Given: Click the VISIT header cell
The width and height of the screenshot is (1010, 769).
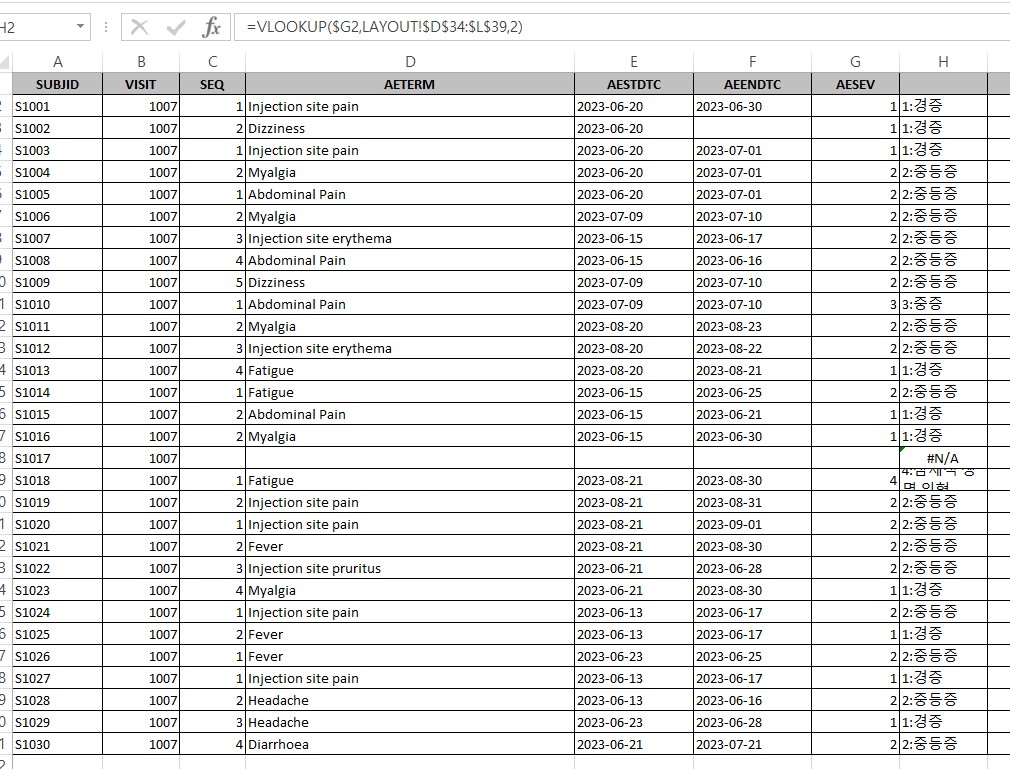Looking at the screenshot, I should point(141,84).
